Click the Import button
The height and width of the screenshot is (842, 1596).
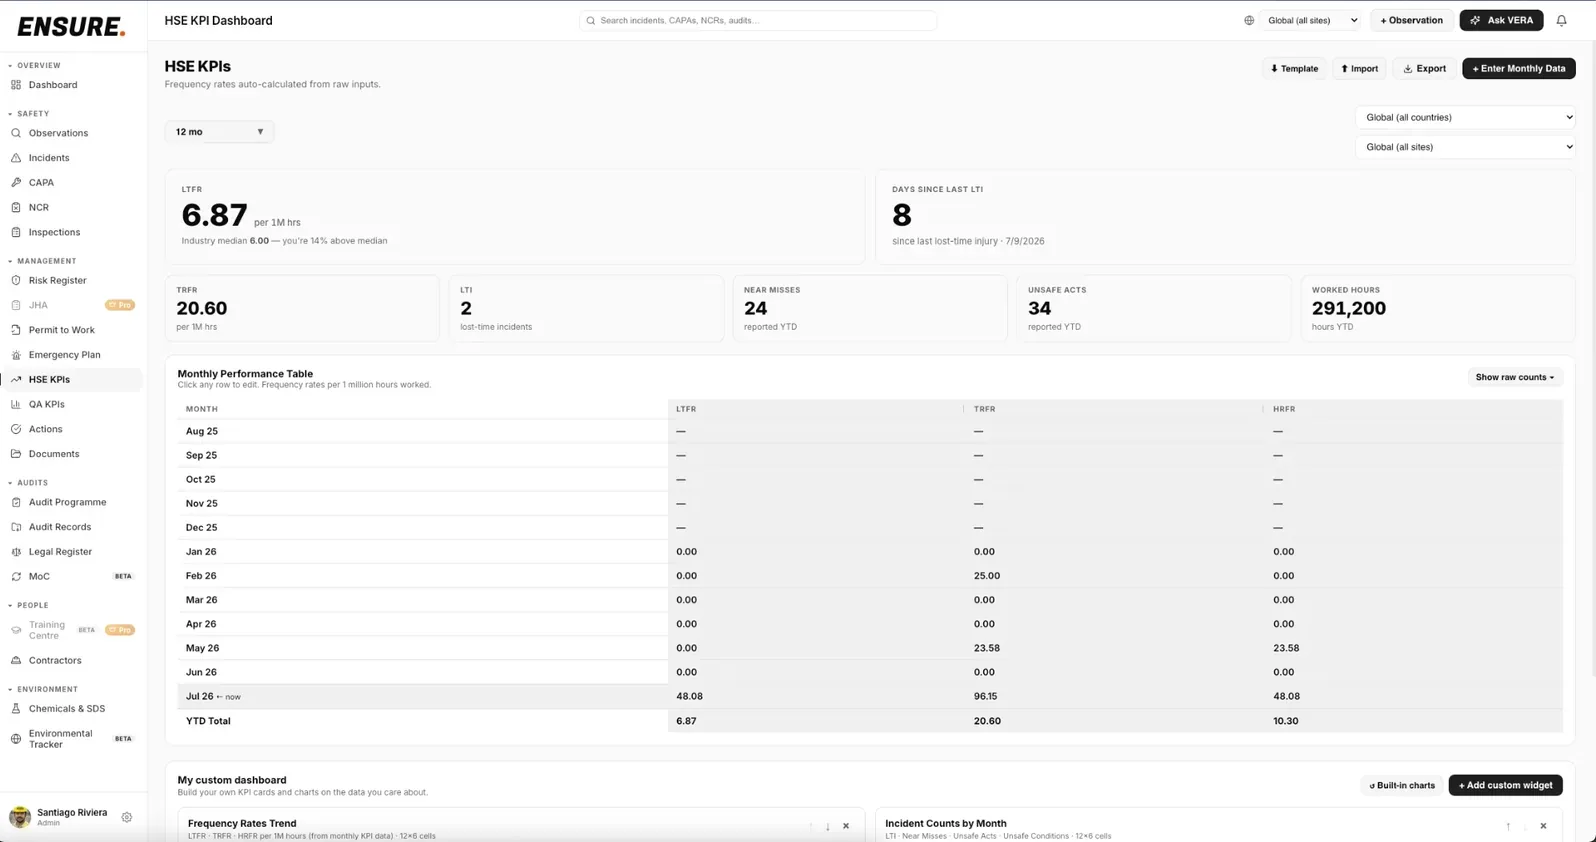coord(1359,69)
